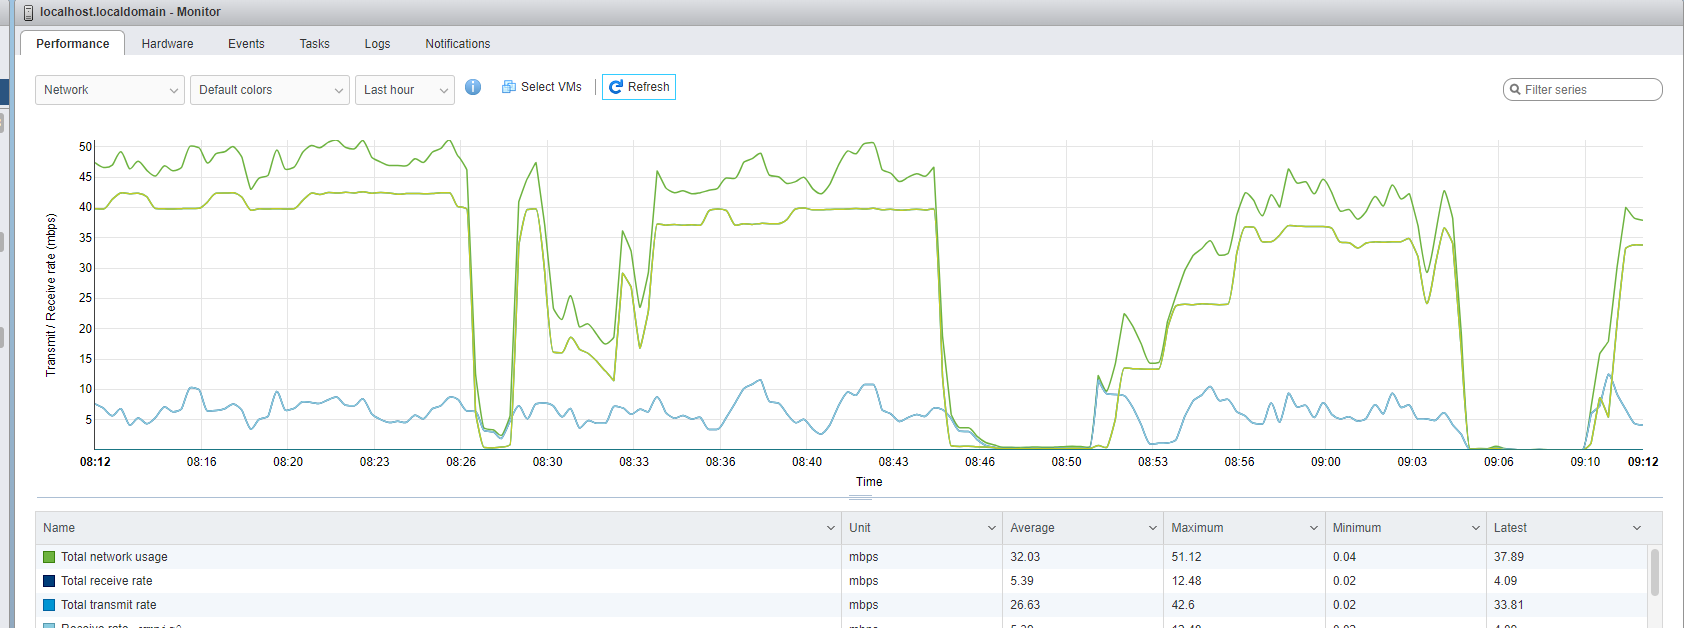The image size is (1684, 628).
Task: Click the average value 5.39
Action: 1022,581
